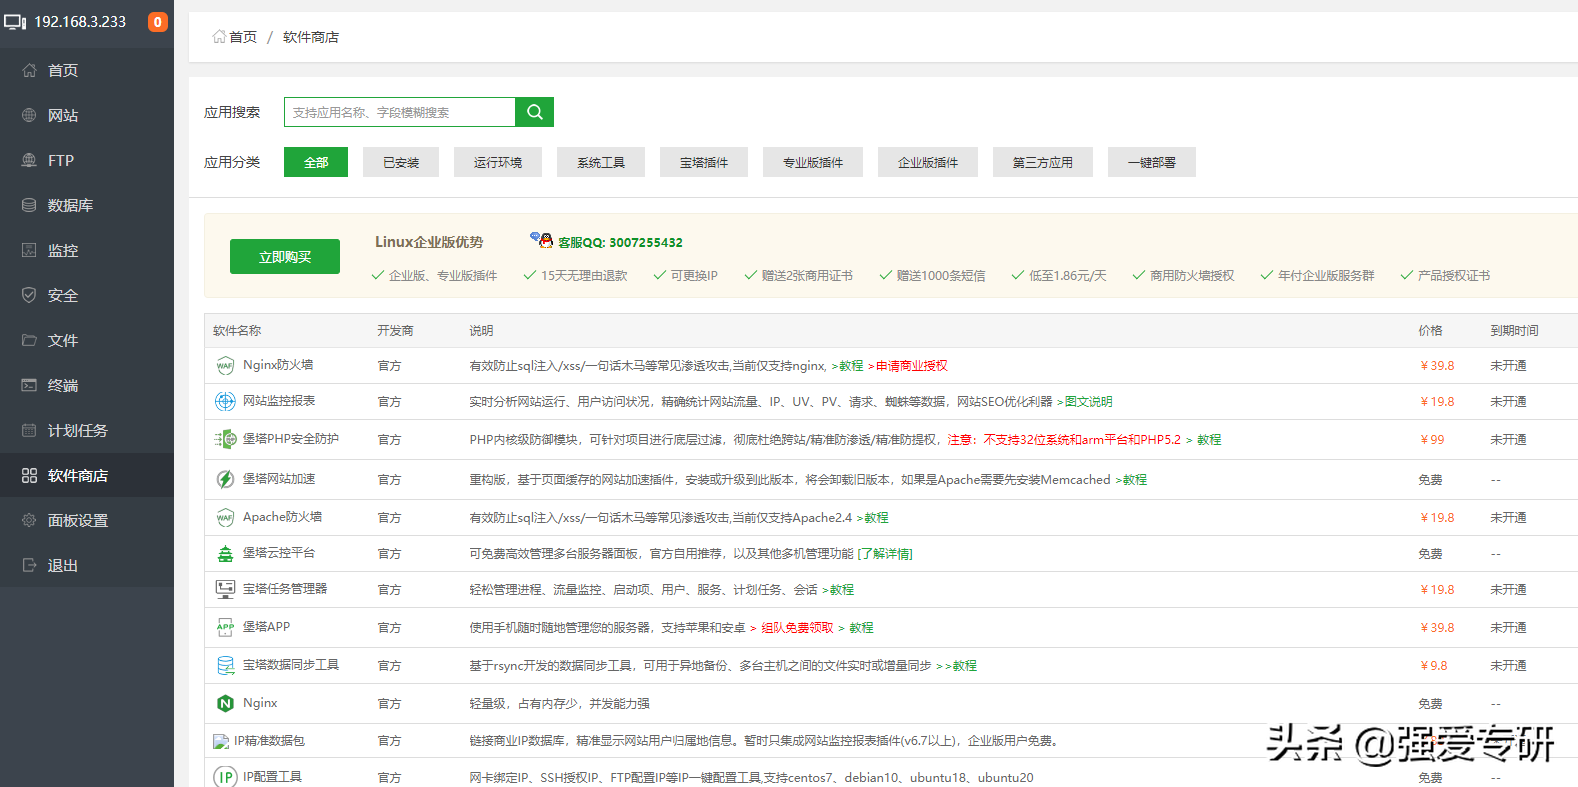The image size is (1578, 787).
Task: Click price ￥99 for 堡塔PHP安全防护
Action: (1432, 440)
